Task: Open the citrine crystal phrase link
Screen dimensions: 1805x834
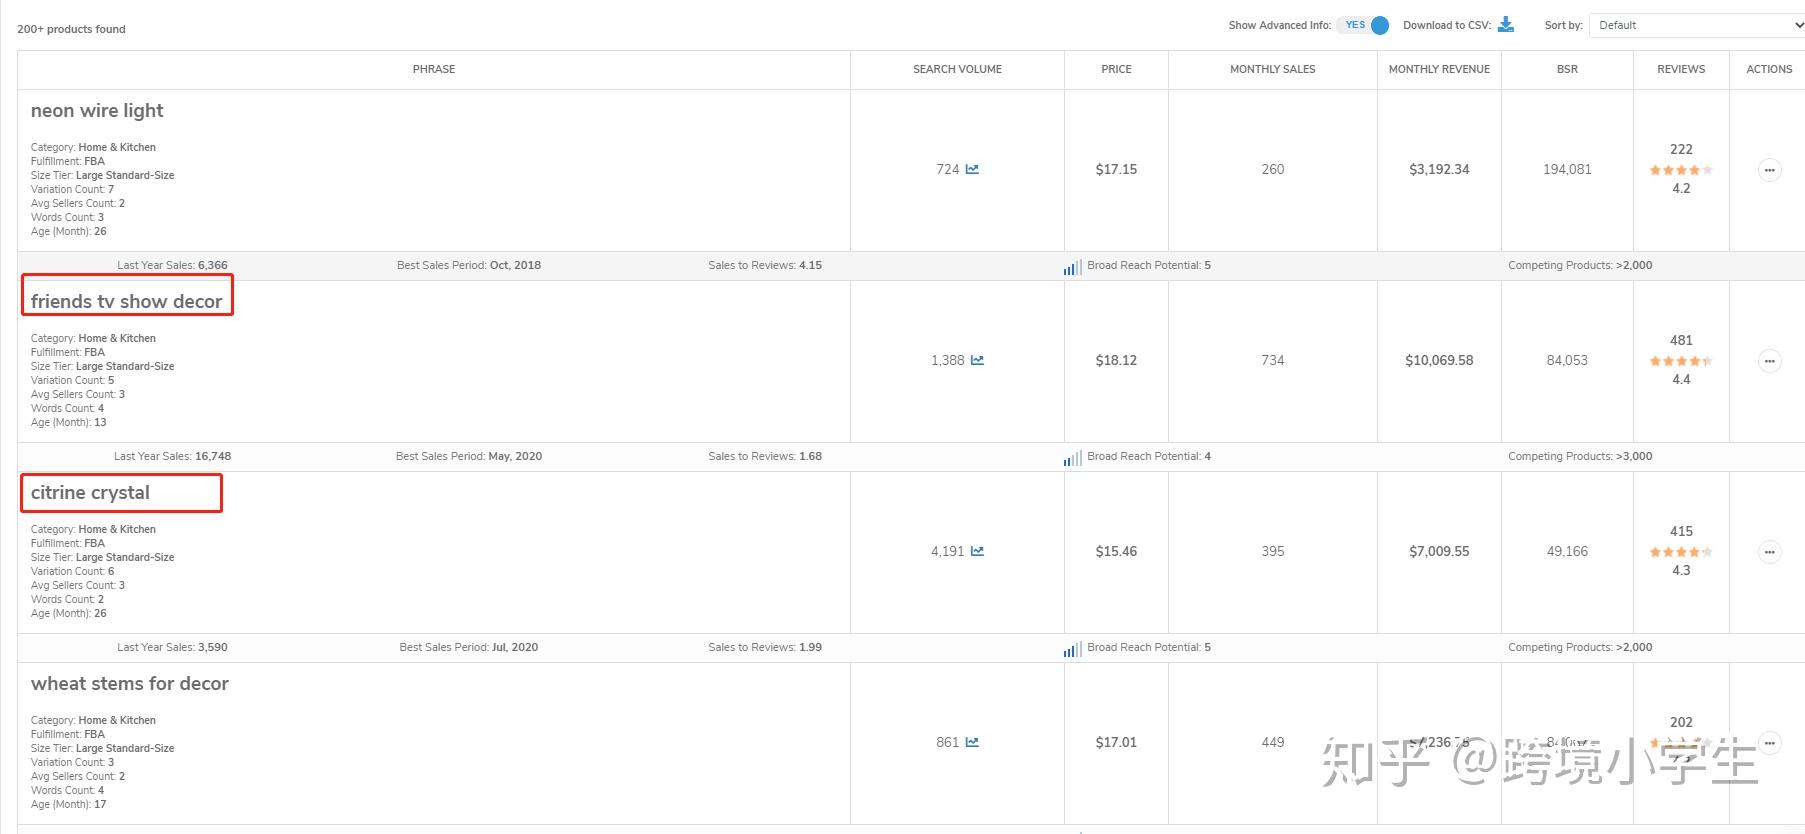Action: click(90, 492)
